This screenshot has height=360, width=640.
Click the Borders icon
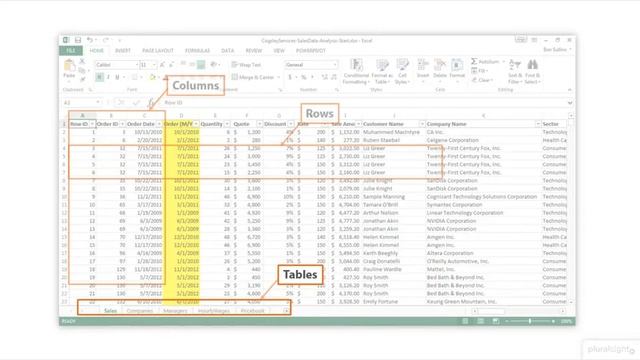pos(135,77)
